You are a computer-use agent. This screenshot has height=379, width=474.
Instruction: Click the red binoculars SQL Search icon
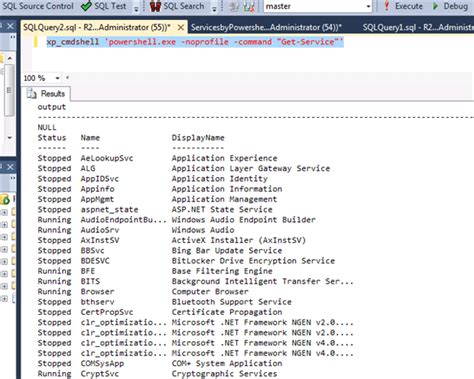(x=155, y=6)
